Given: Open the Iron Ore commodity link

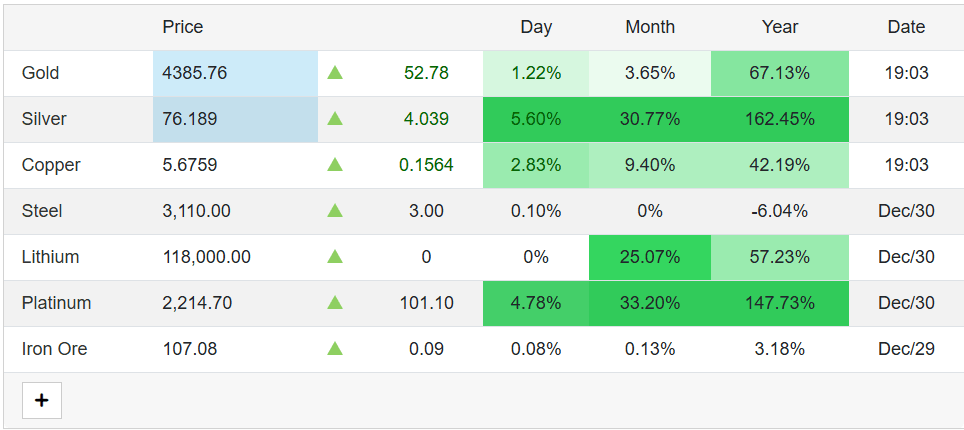Looking at the screenshot, I should (x=55, y=349).
